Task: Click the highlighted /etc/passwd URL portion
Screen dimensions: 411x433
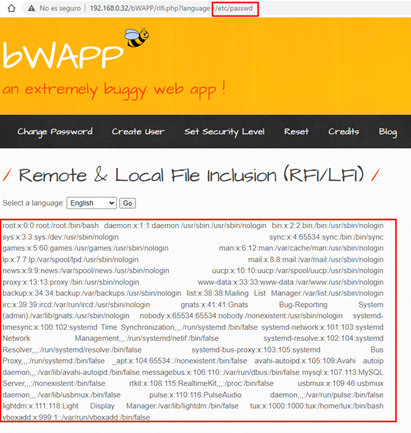Action: click(235, 8)
